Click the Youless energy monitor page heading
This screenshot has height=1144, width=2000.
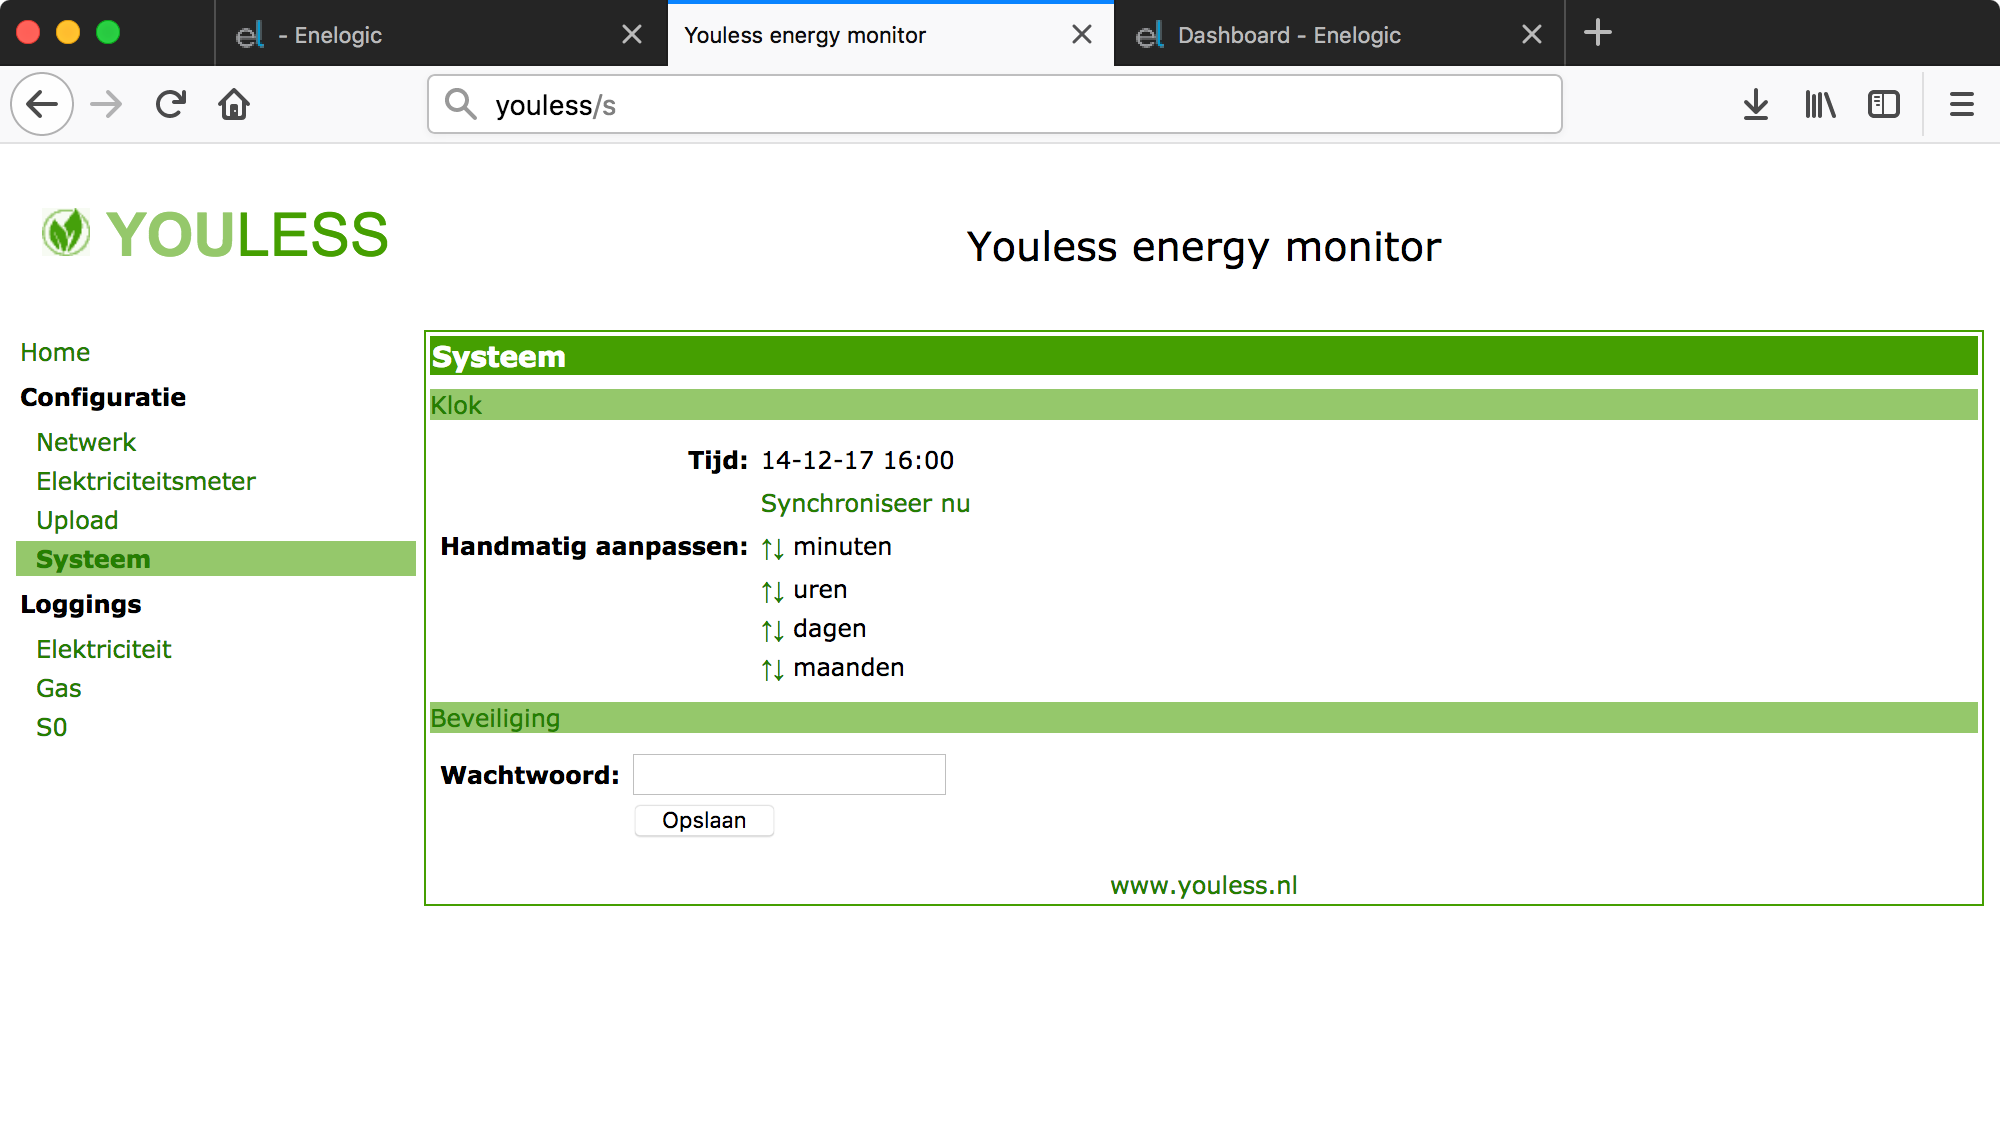[1204, 247]
